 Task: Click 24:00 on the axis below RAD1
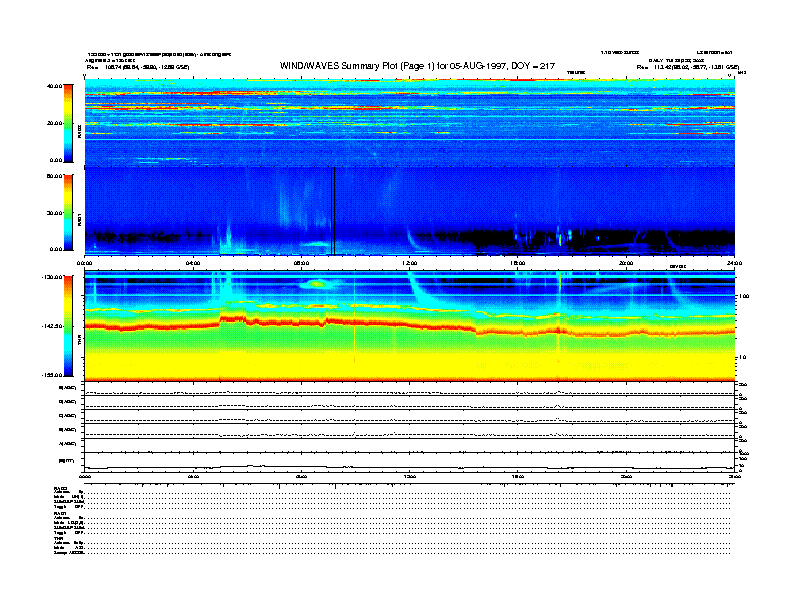click(734, 263)
